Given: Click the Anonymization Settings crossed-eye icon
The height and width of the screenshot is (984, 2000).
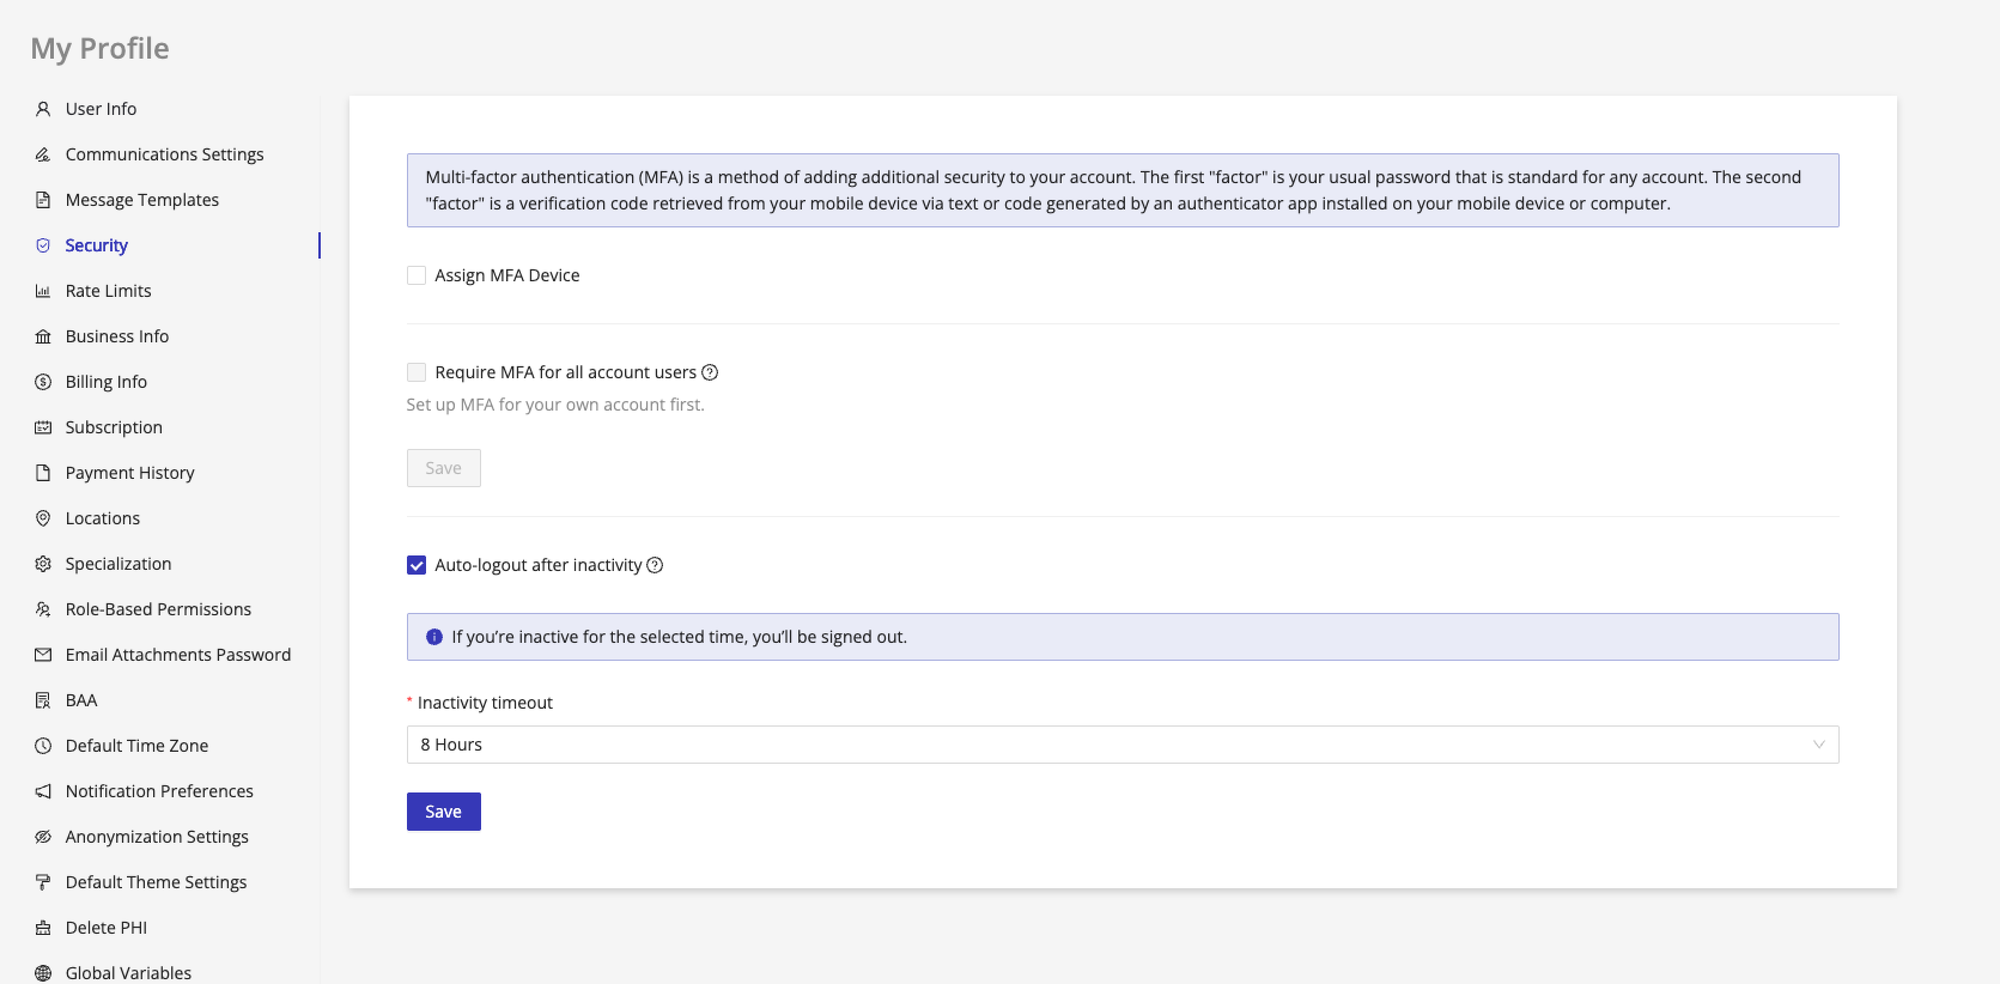Looking at the screenshot, I should [43, 837].
